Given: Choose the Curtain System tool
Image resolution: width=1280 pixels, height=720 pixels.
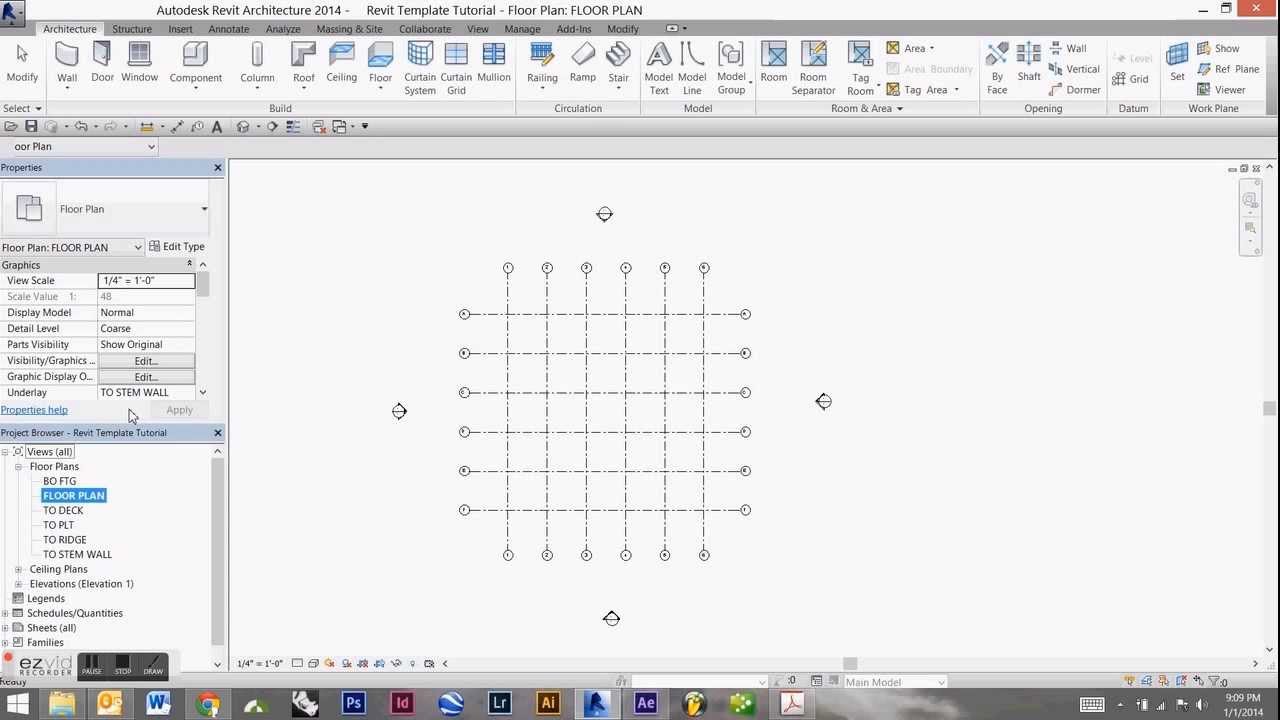Looking at the screenshot, I should (x=420, y=69).
